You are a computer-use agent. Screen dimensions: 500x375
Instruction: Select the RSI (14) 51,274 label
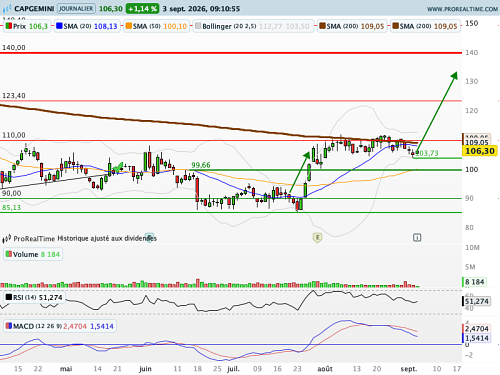[34, 297]
